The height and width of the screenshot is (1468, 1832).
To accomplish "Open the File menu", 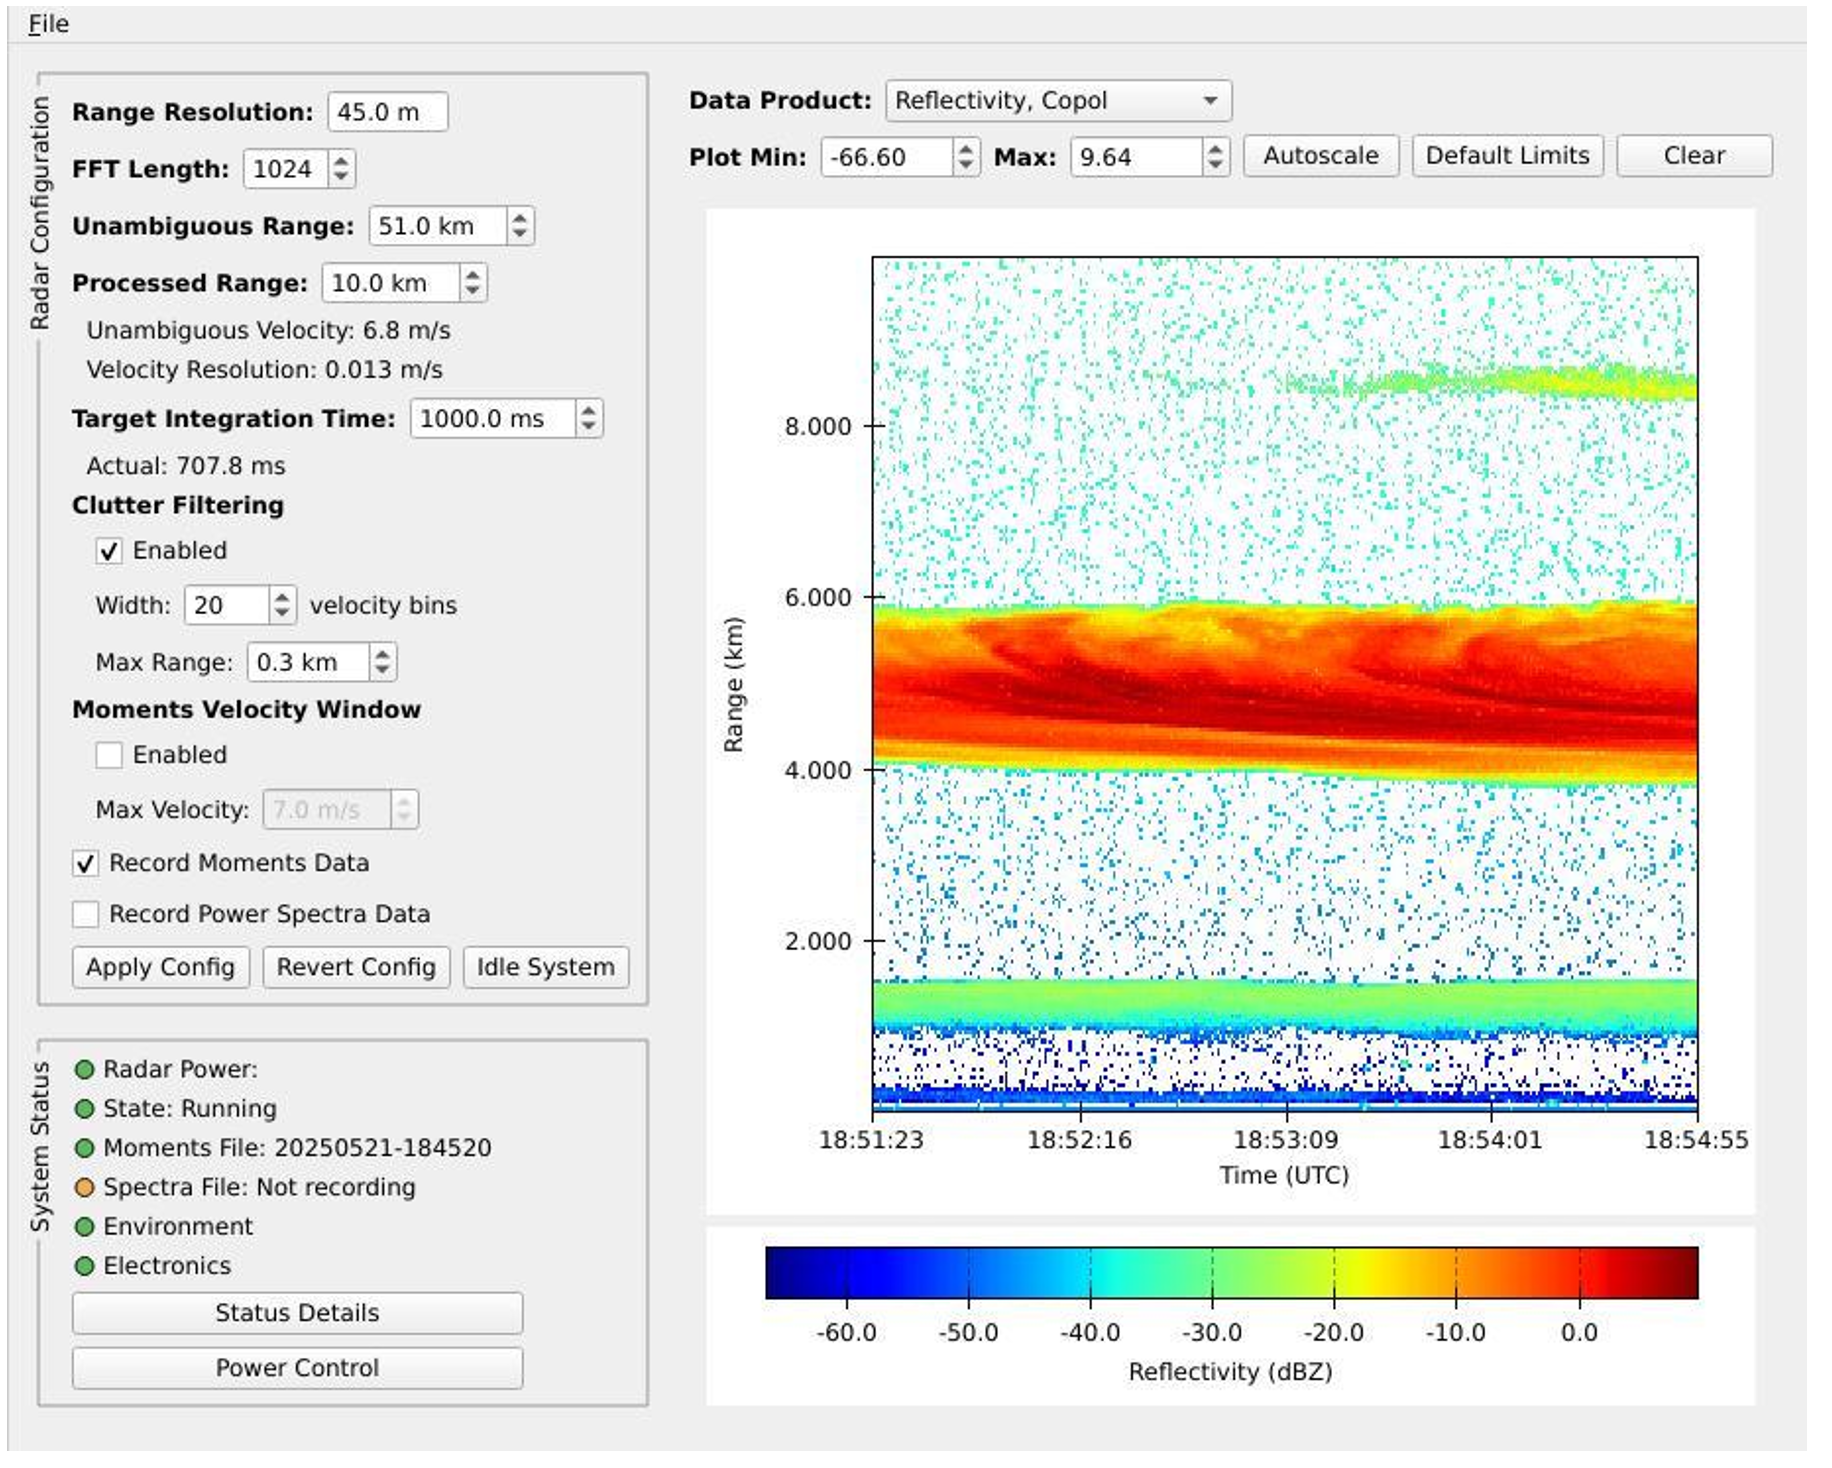I will [x=48, y=24].
